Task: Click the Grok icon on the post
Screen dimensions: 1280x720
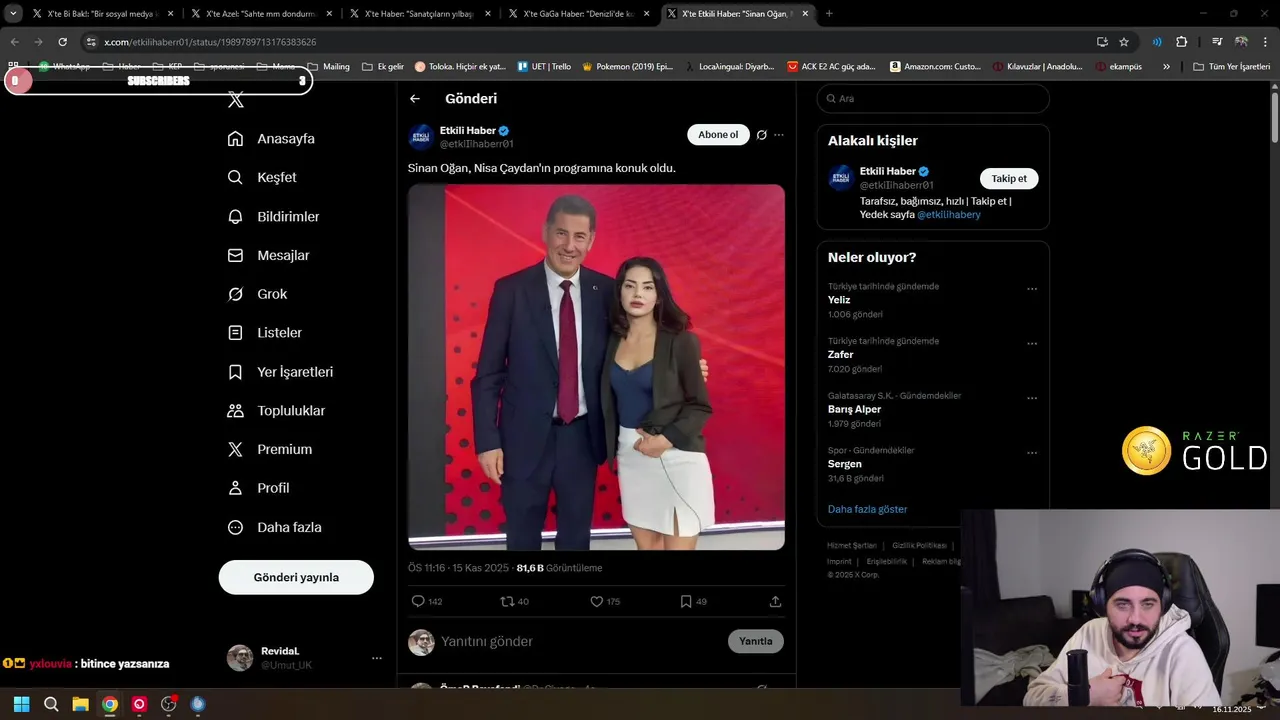Action: point(762,135)
